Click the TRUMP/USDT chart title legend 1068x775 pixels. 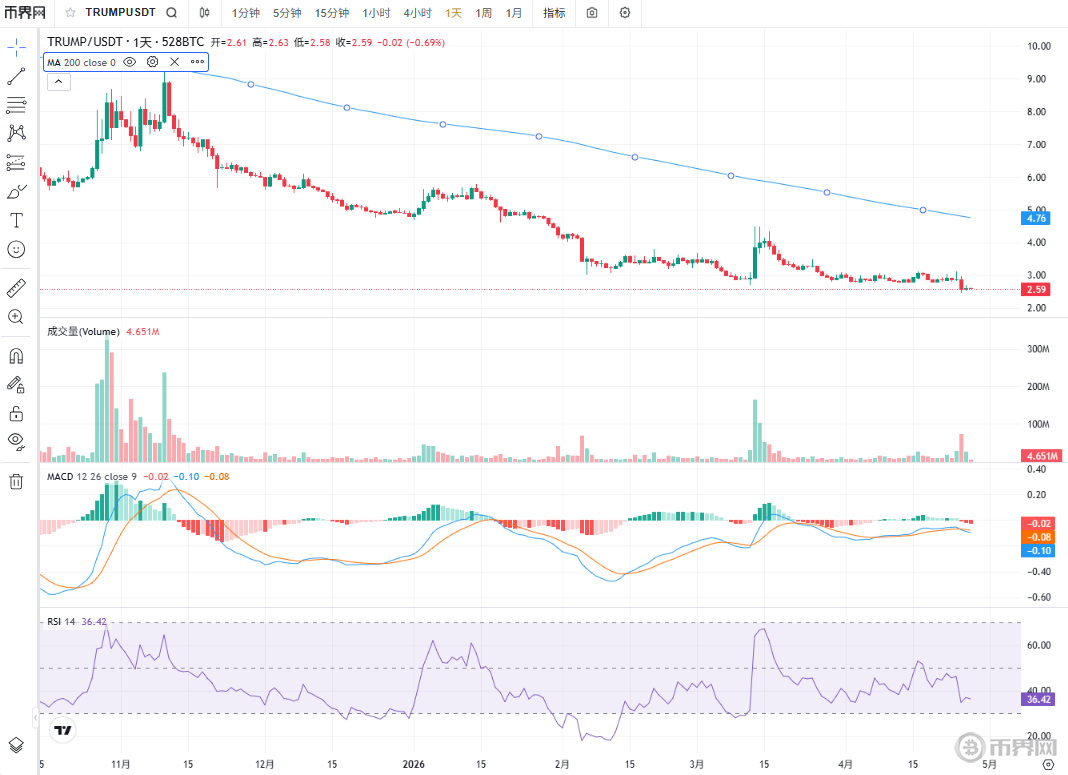(x=125, y=42)
